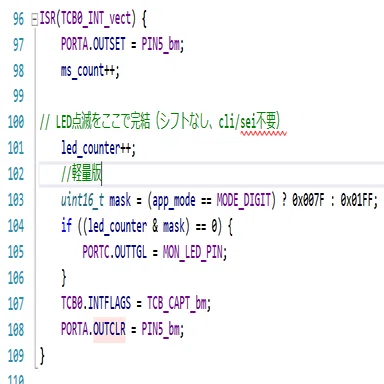Click TCB0.INTFLAGS on line 107

pyautogui.click(x=96, y=304)
